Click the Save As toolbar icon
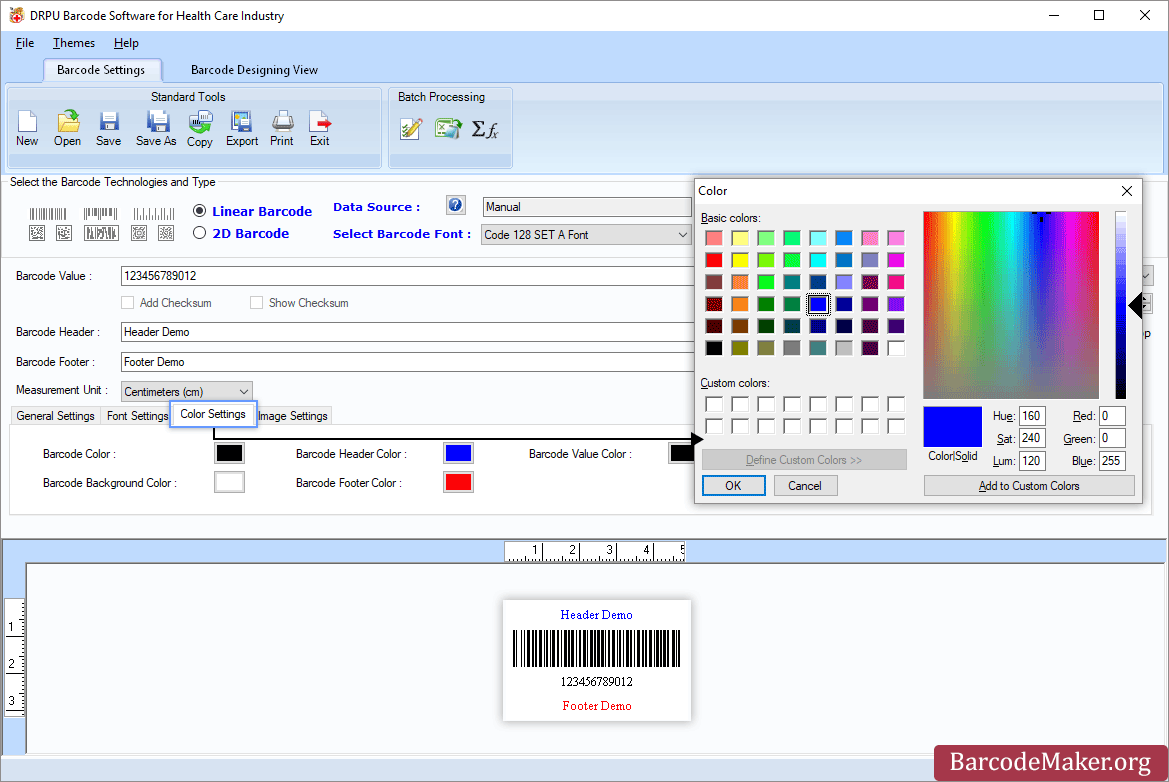Viewport: 1169px width, 782px height. pyautogui.click(x=157, y=128)
